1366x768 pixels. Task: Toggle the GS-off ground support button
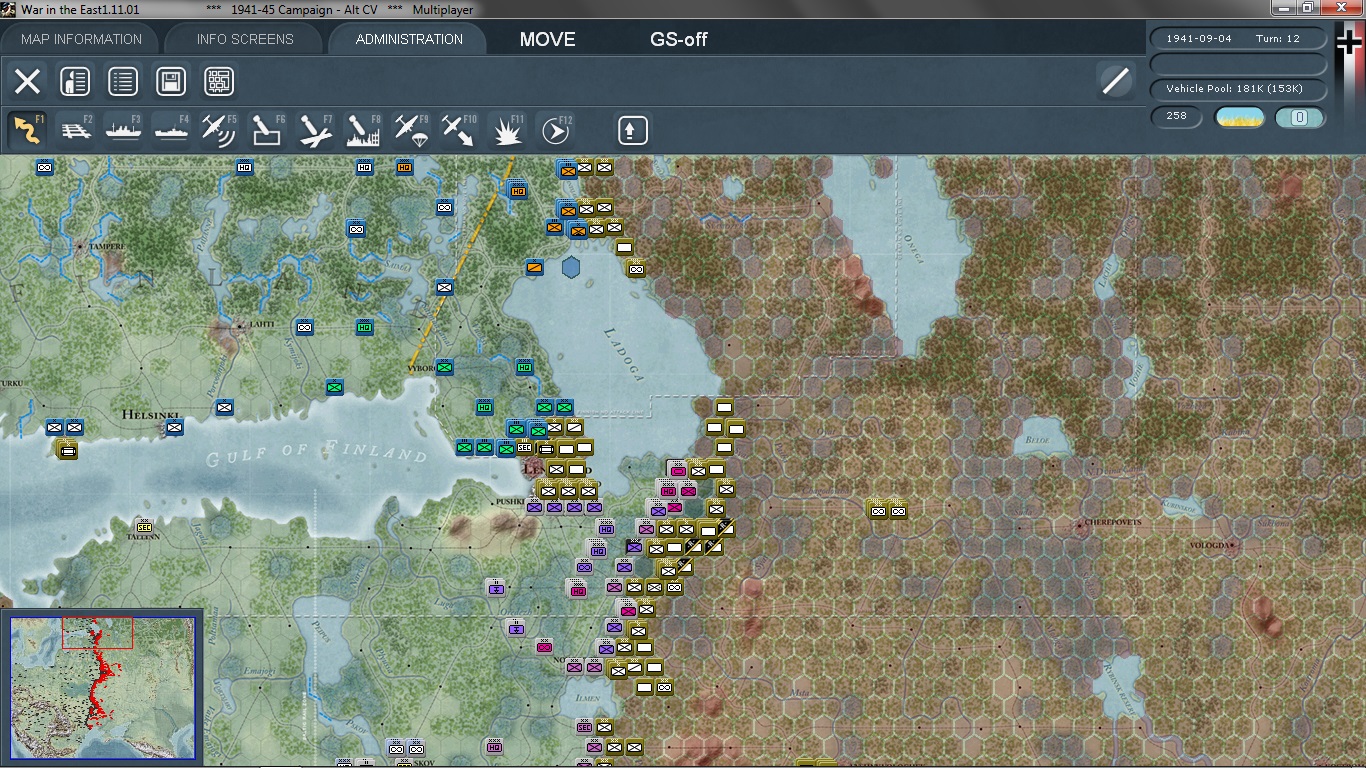coord(679,39)
